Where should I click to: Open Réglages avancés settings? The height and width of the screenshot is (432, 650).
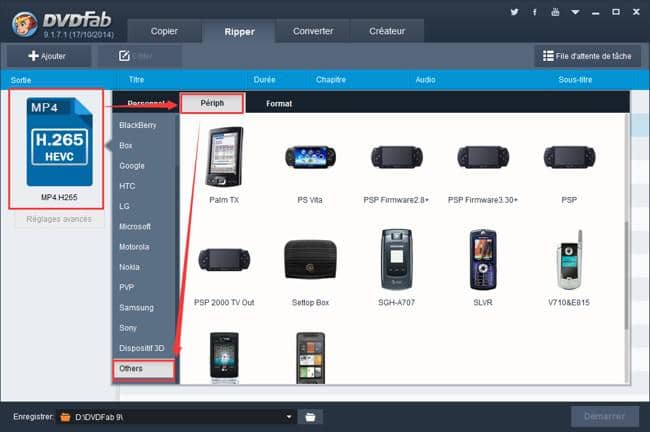(59, 219)
